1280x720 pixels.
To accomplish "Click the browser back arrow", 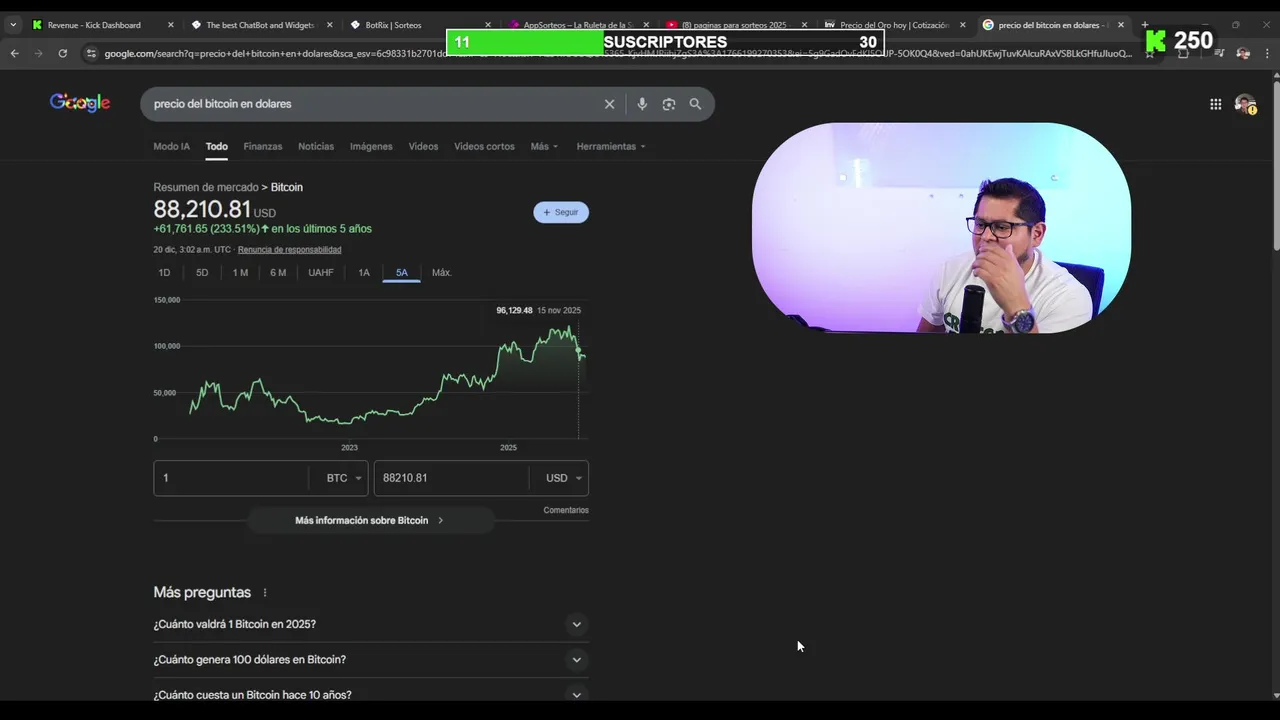I will tap(14, 53).
